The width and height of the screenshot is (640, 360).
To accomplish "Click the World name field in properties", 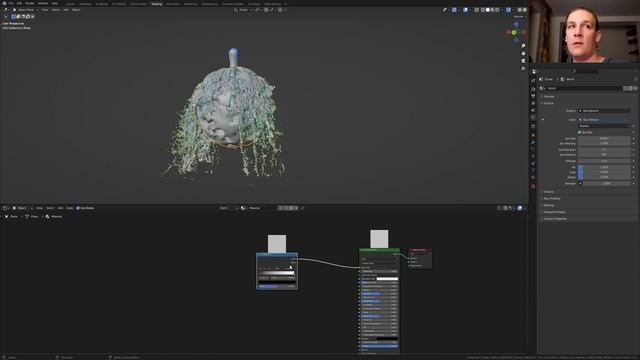I will 584,88.
